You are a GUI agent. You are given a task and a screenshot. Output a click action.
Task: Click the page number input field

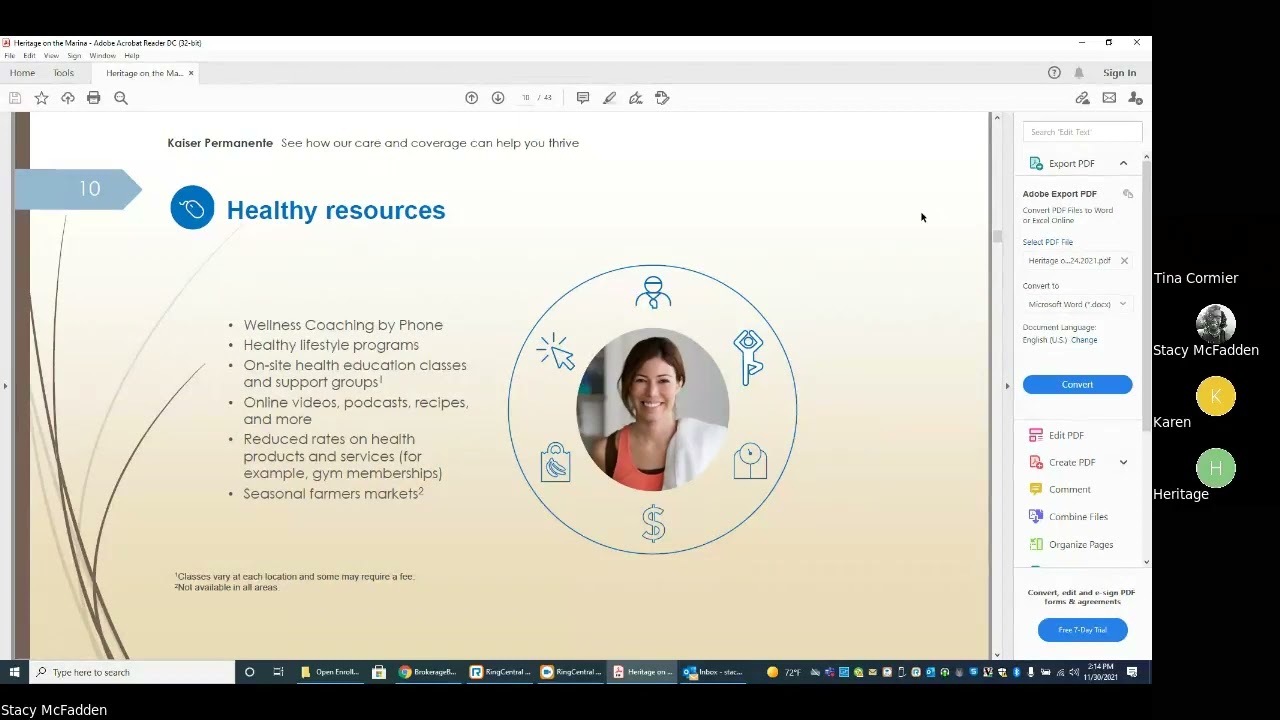525,98
